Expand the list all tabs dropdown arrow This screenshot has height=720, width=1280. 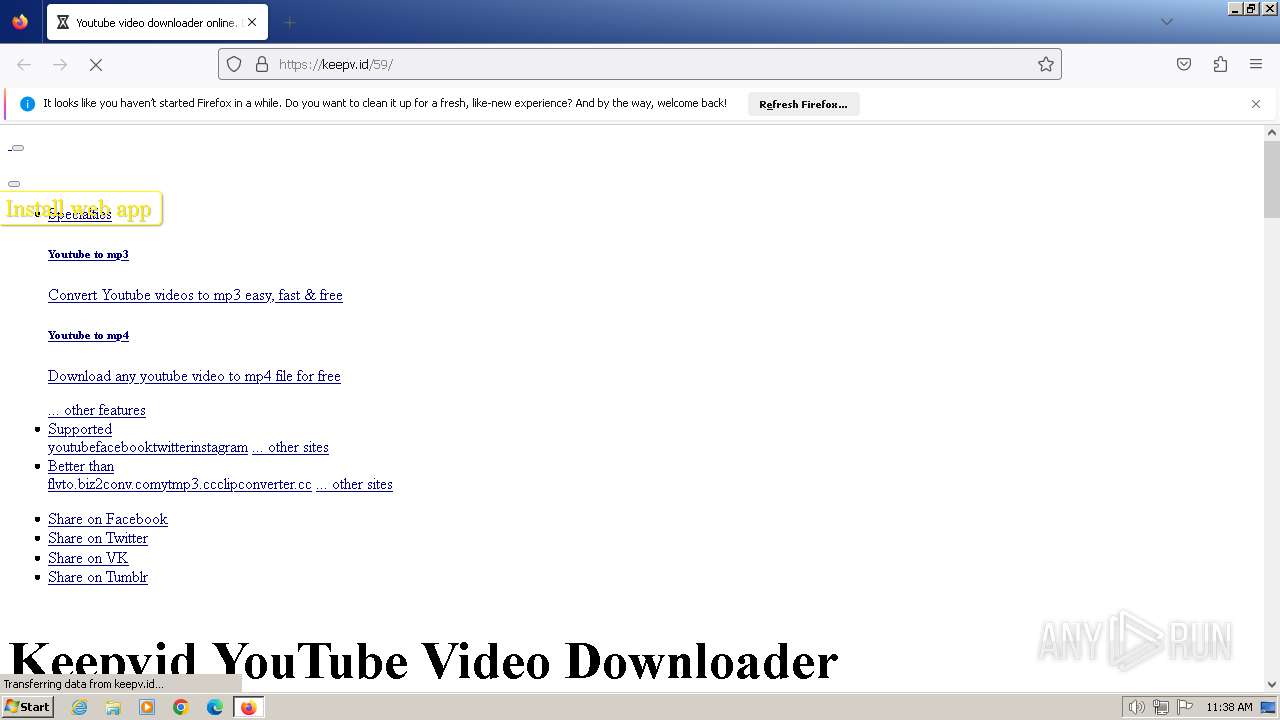[1166, 22]
